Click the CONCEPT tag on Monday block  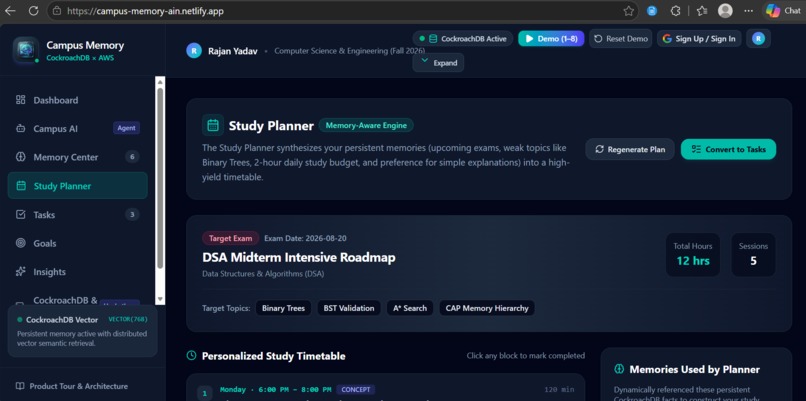pyautogui.click(x=356, y=390)
